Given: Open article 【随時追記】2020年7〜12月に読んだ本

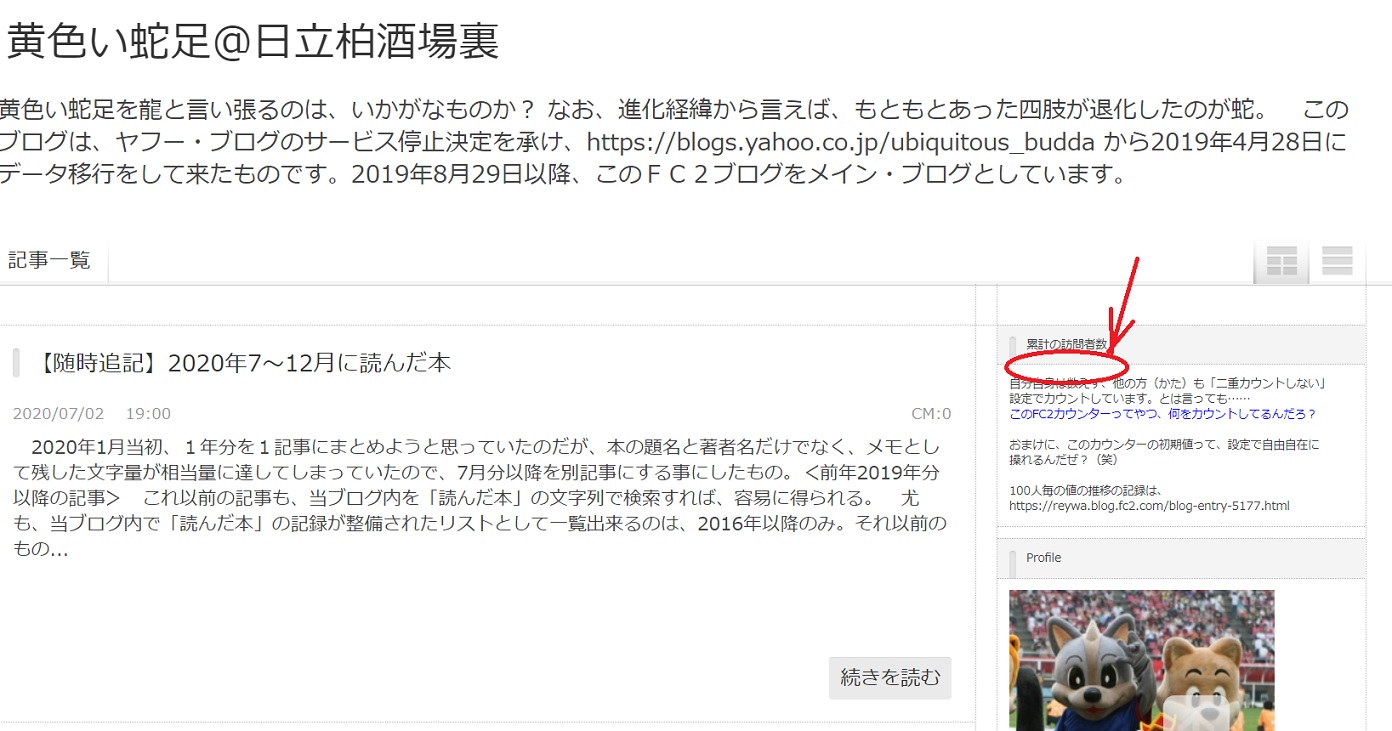Looking at the screenshot, I should click(x=241, y=363).
